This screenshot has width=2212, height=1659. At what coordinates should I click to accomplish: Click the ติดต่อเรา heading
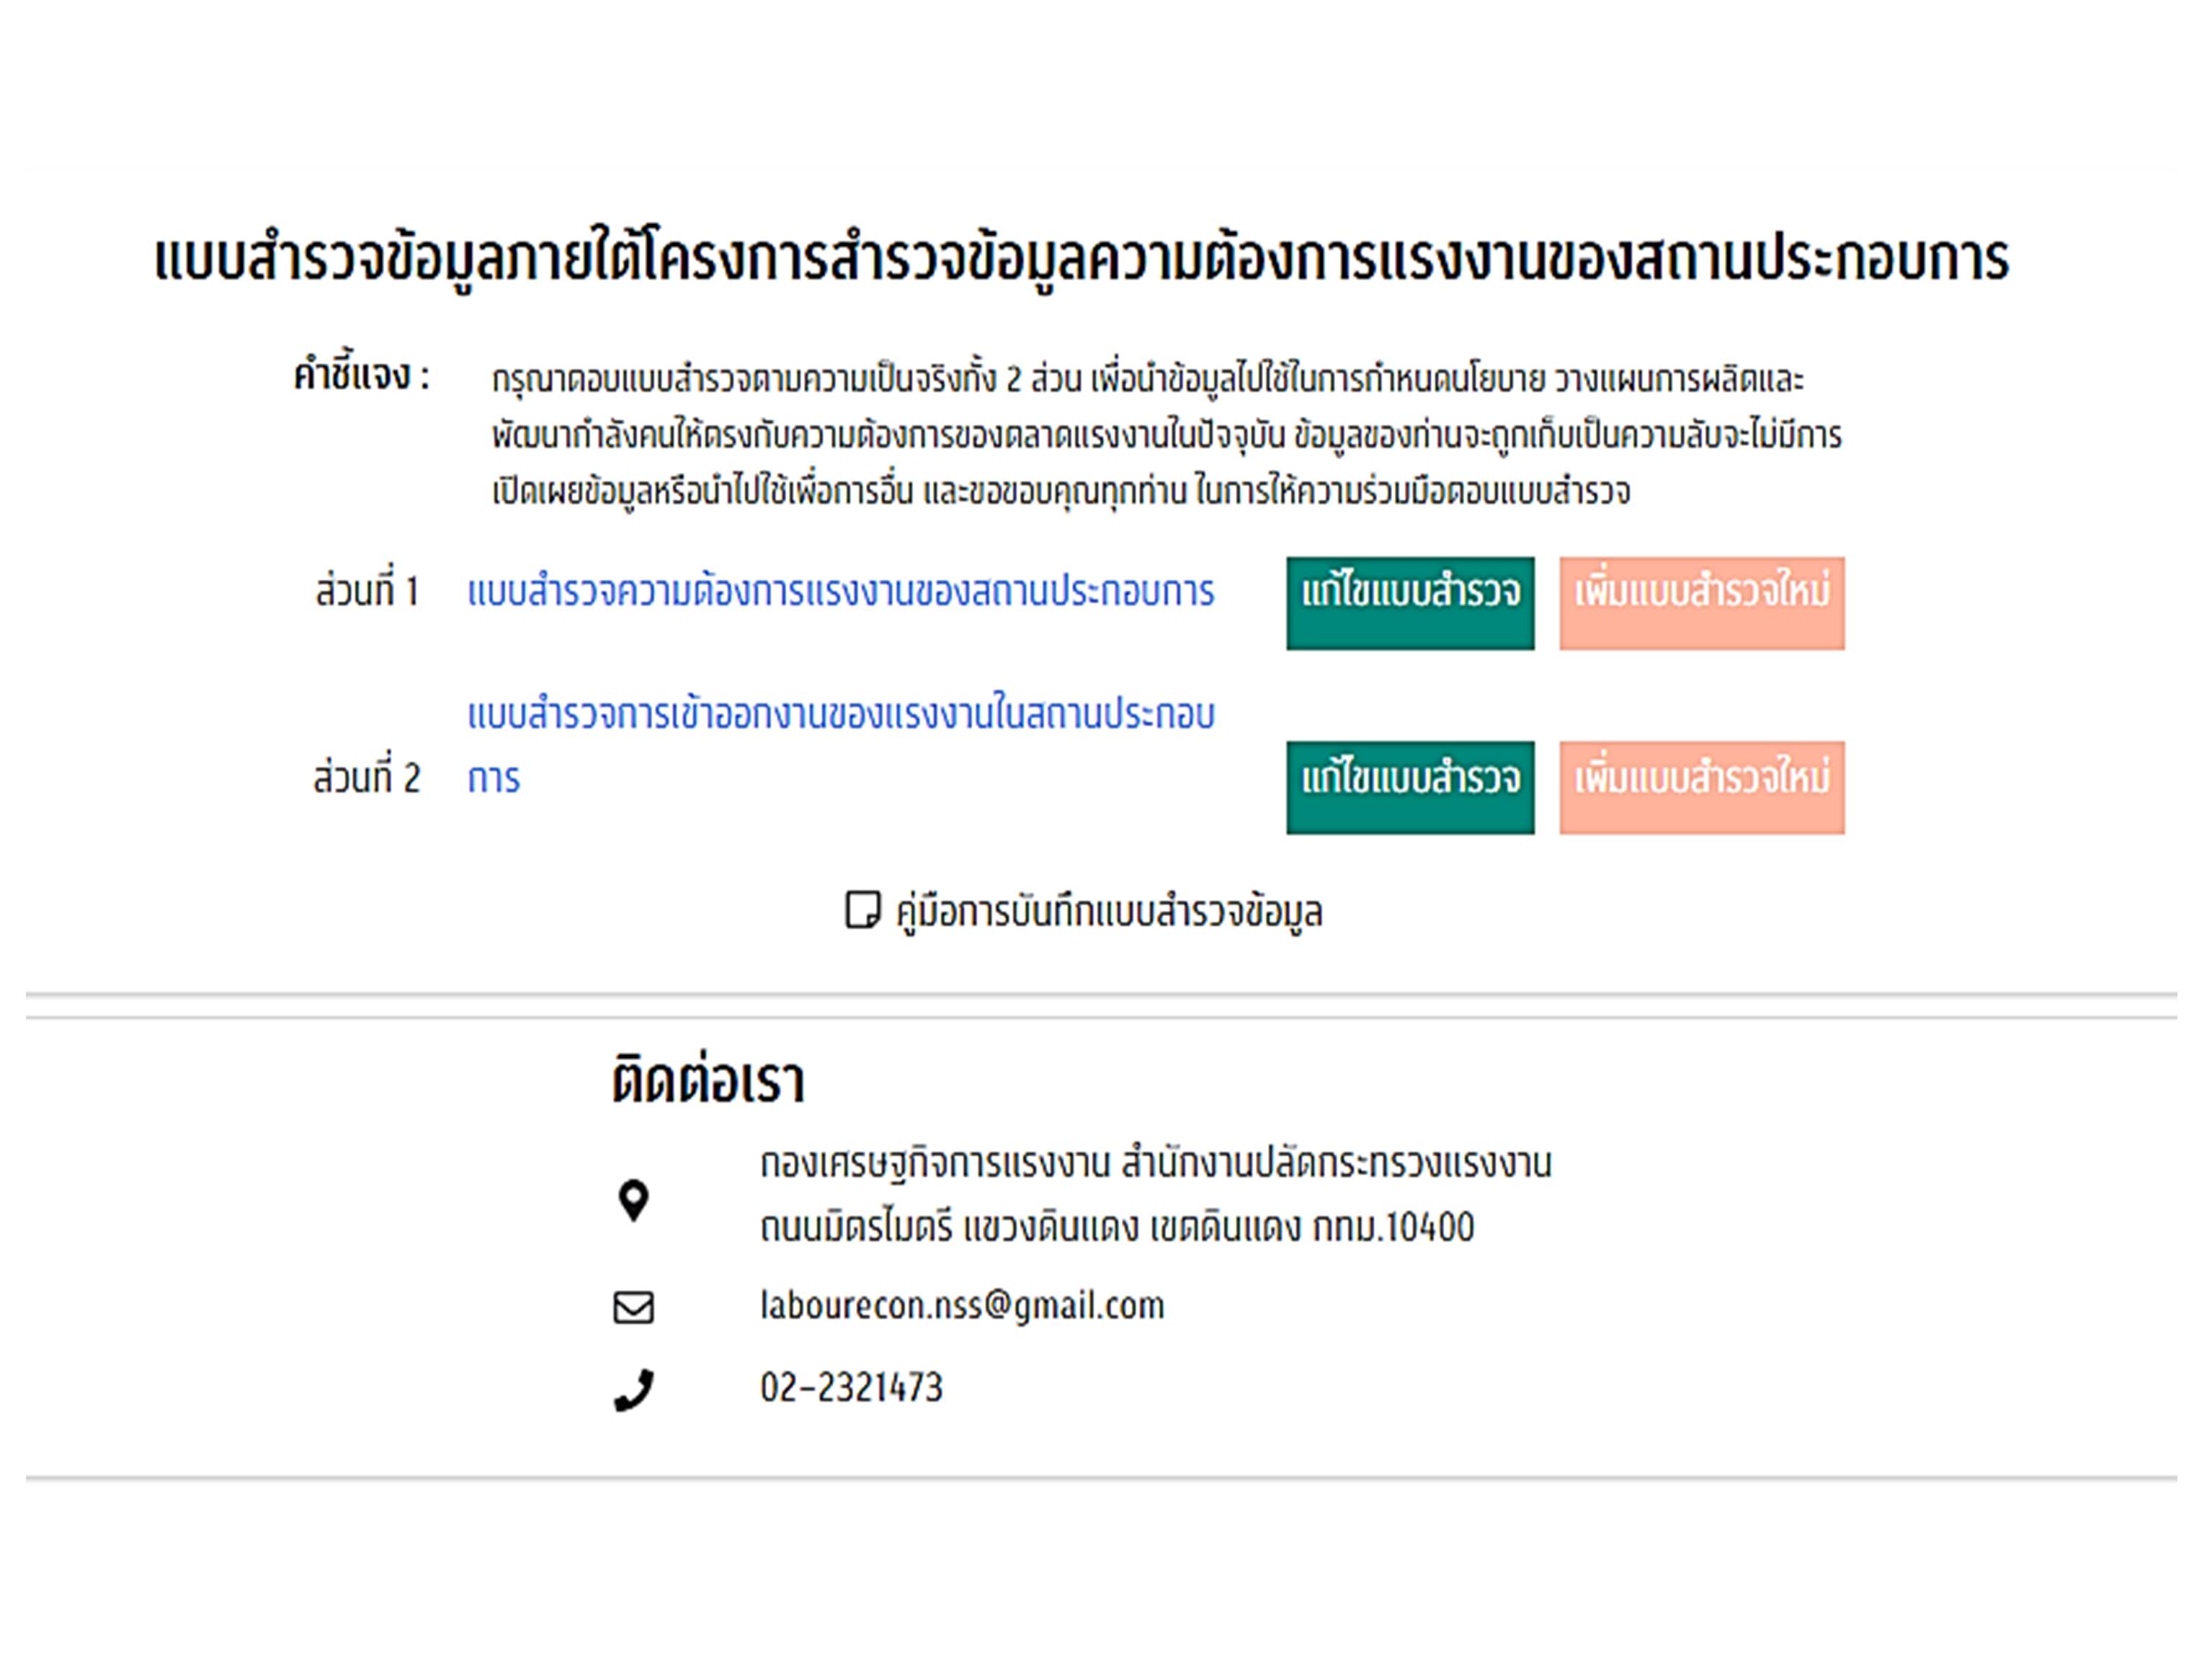pyautogui.click(x=708, y=1080)
